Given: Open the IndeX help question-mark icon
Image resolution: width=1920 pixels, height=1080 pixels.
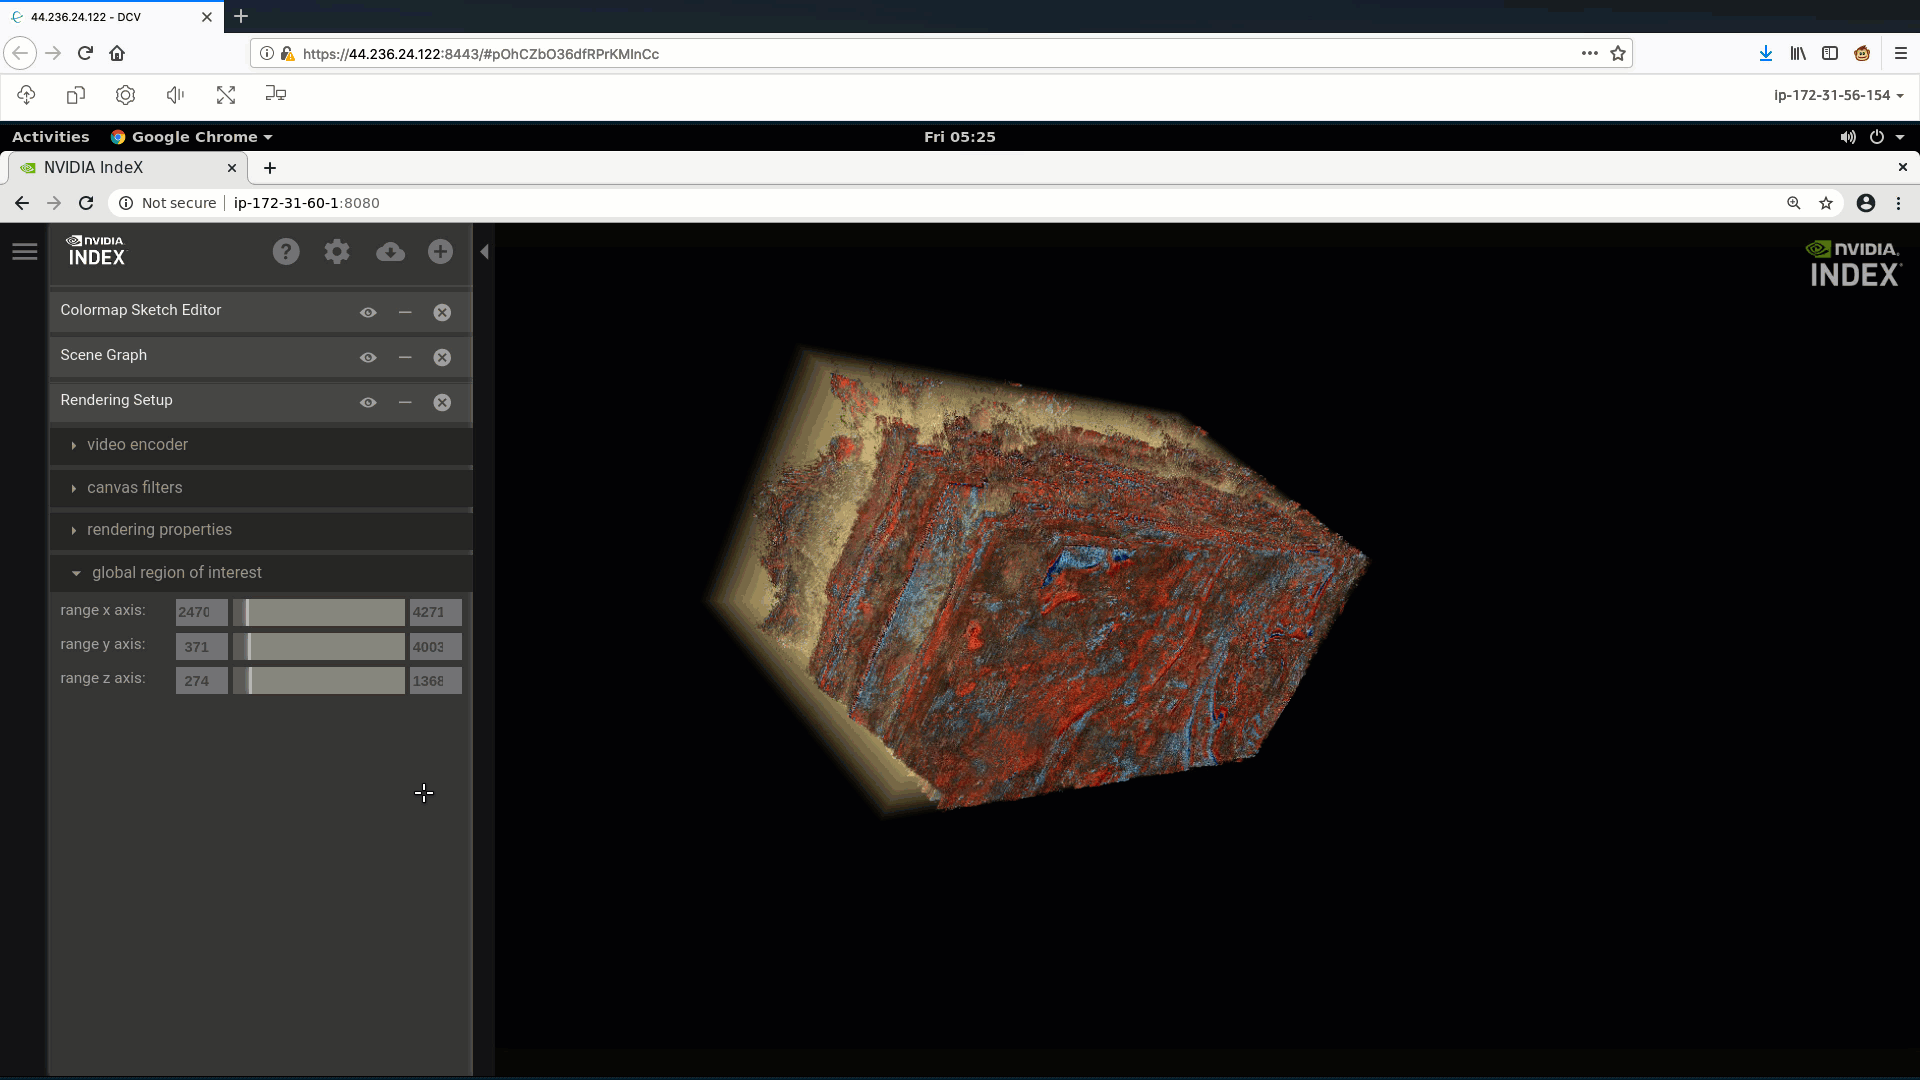Looking at the screenshot, I should click(x=286, y=252).
